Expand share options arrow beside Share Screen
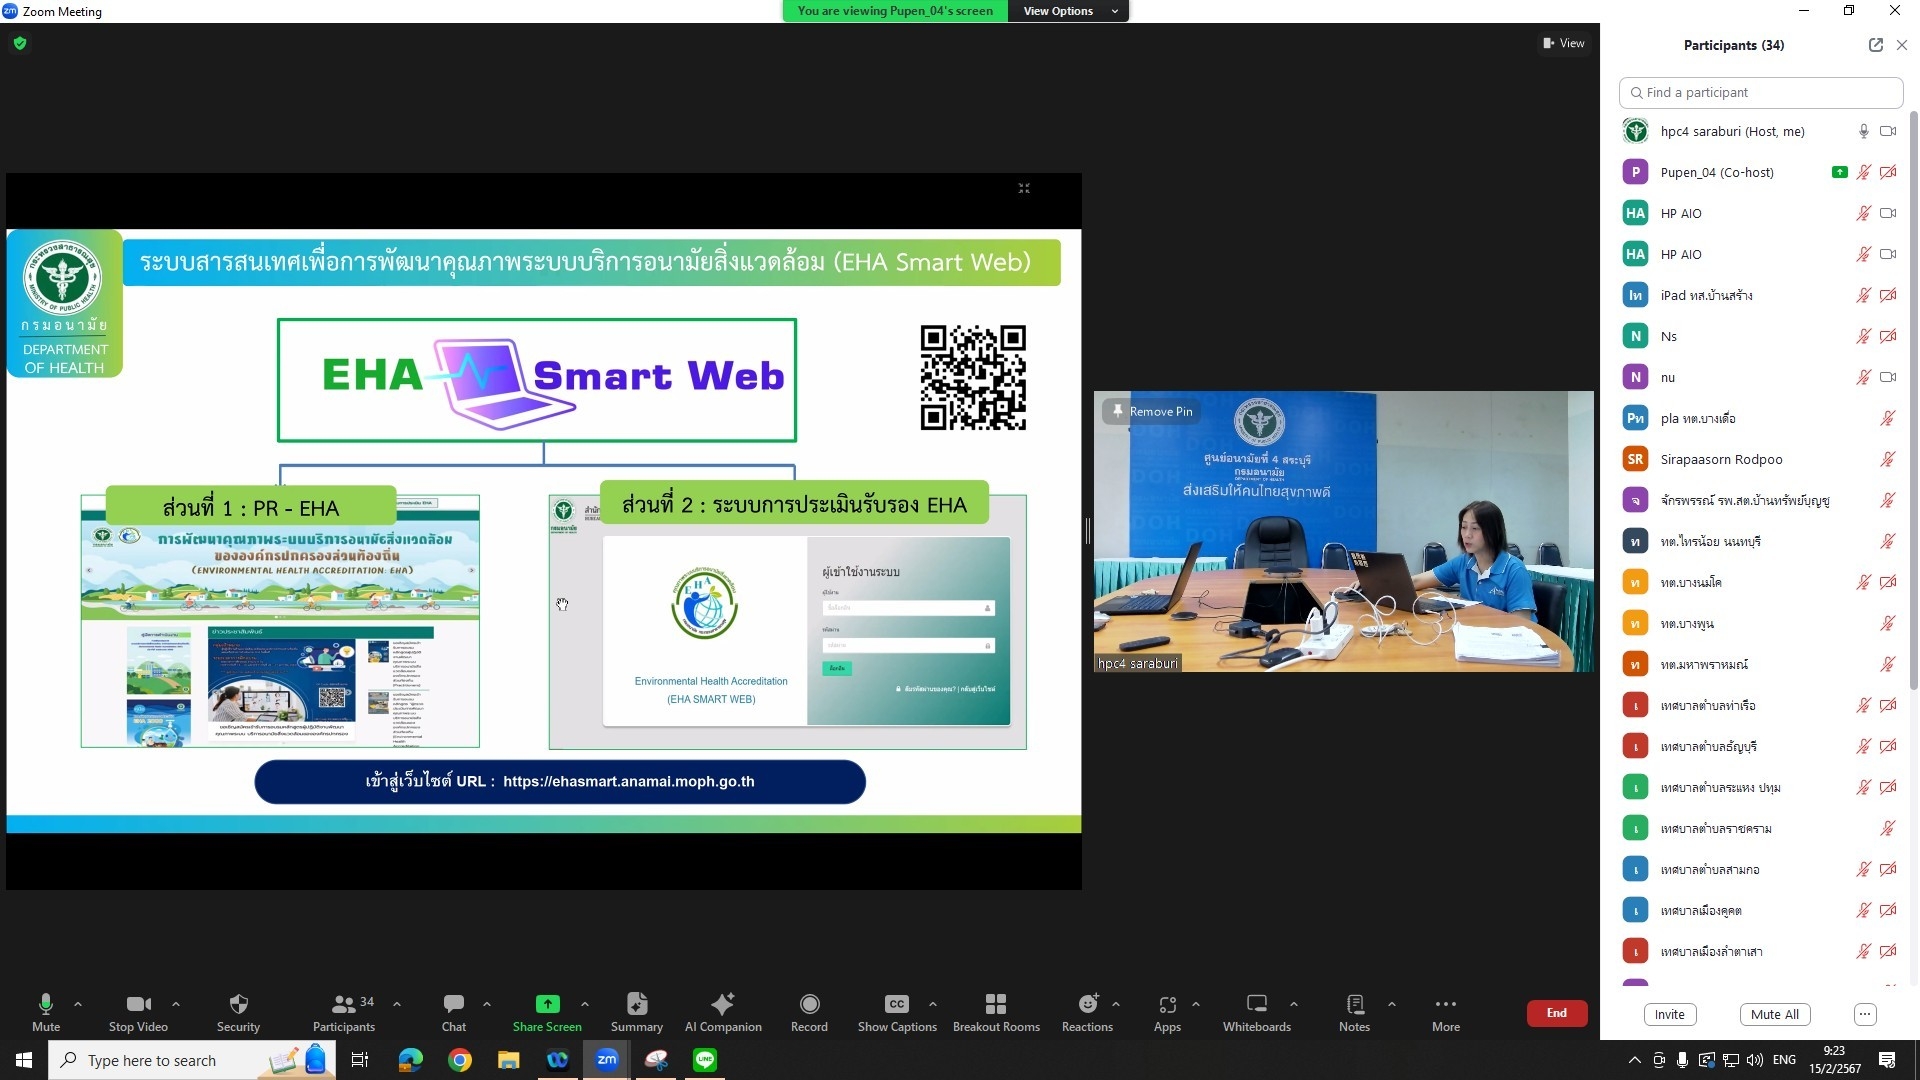This screenshot has width=1920, height=1080. pyautogui.click(x=585, y=1004)
